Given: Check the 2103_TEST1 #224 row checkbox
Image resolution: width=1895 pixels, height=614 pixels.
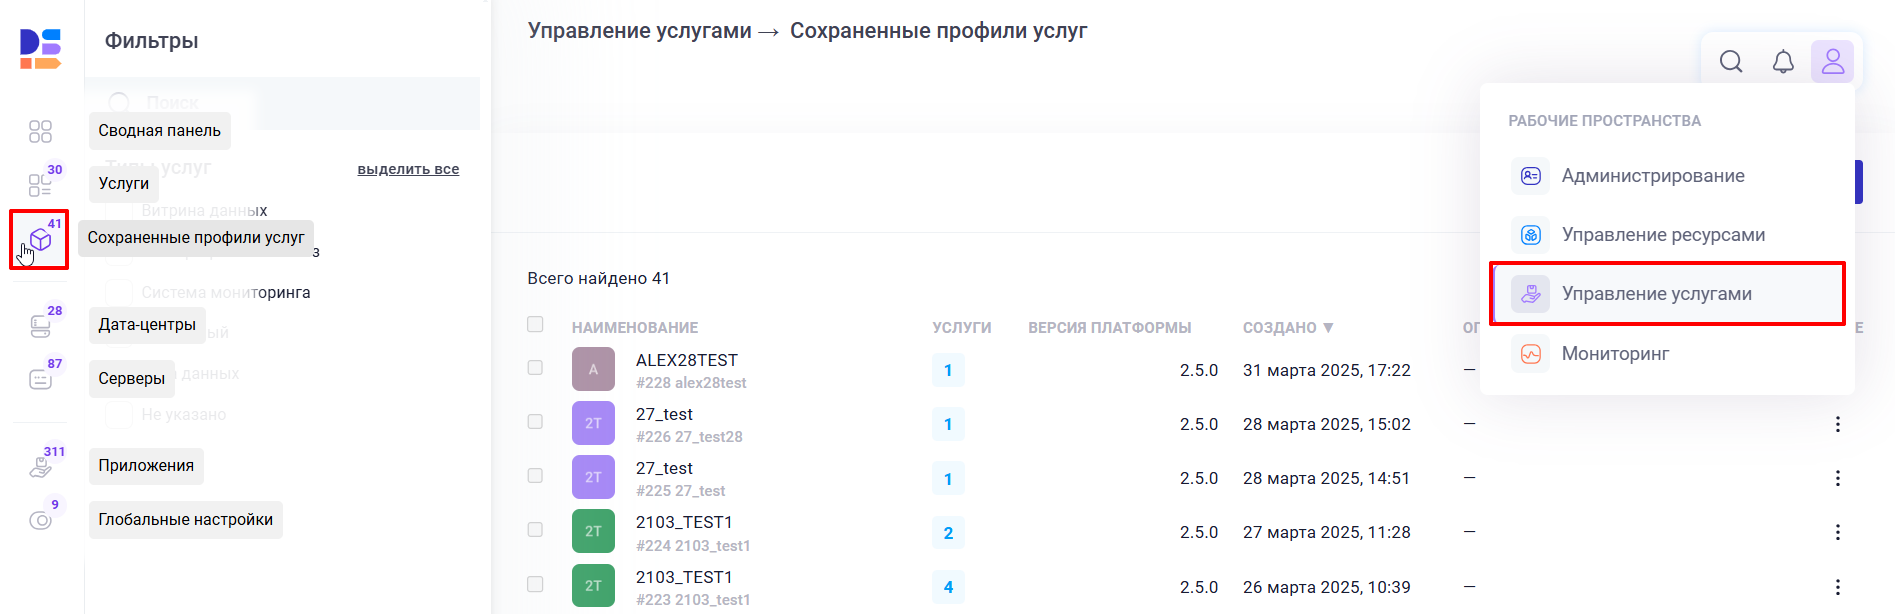Looking at the screenshot, I should point(535,530).
